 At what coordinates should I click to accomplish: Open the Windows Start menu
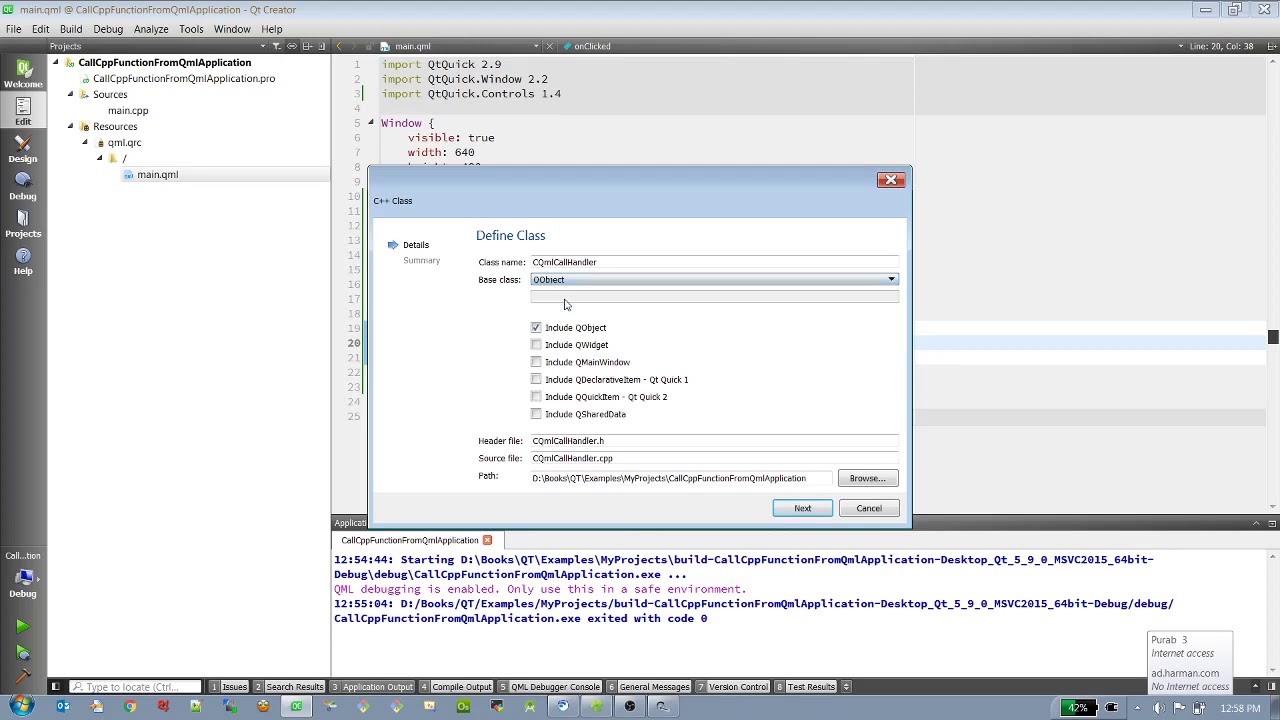pyautogui.click(x=21, y=707)
